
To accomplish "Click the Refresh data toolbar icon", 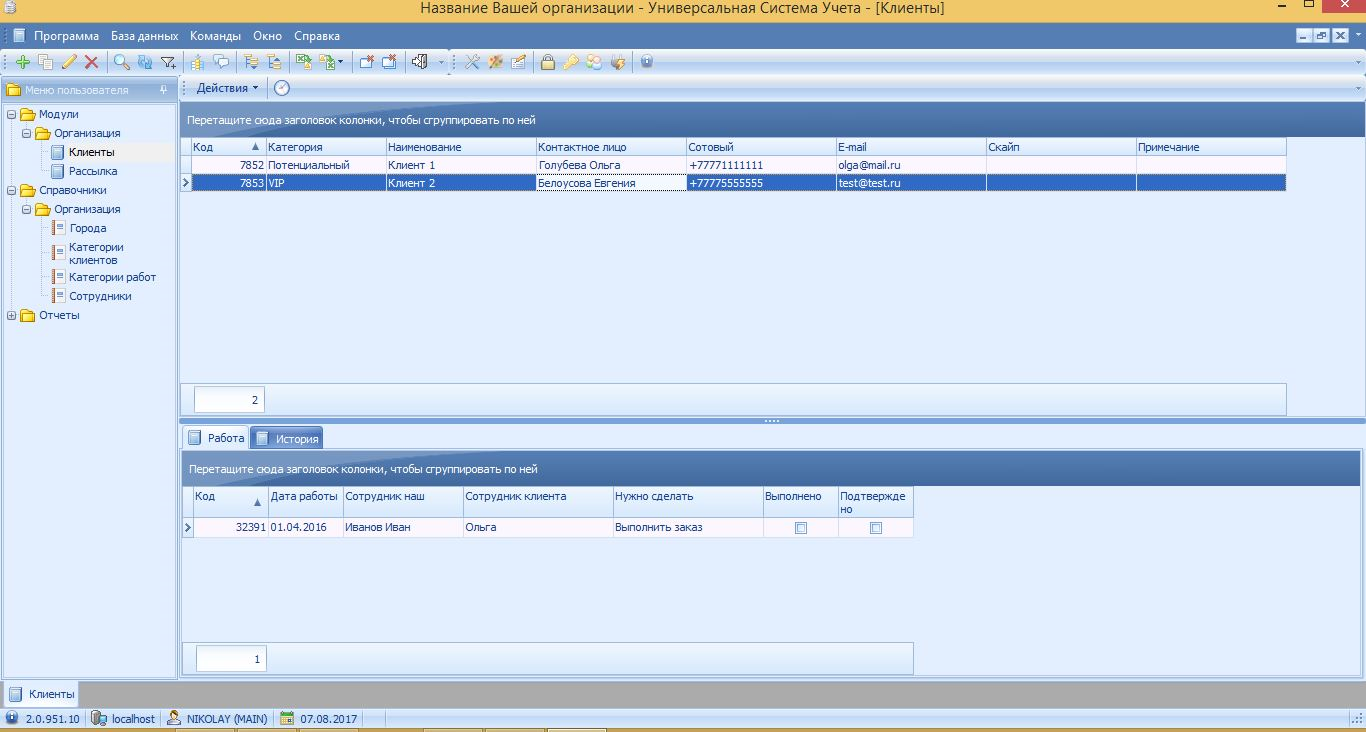I will [x=145, y=62].
